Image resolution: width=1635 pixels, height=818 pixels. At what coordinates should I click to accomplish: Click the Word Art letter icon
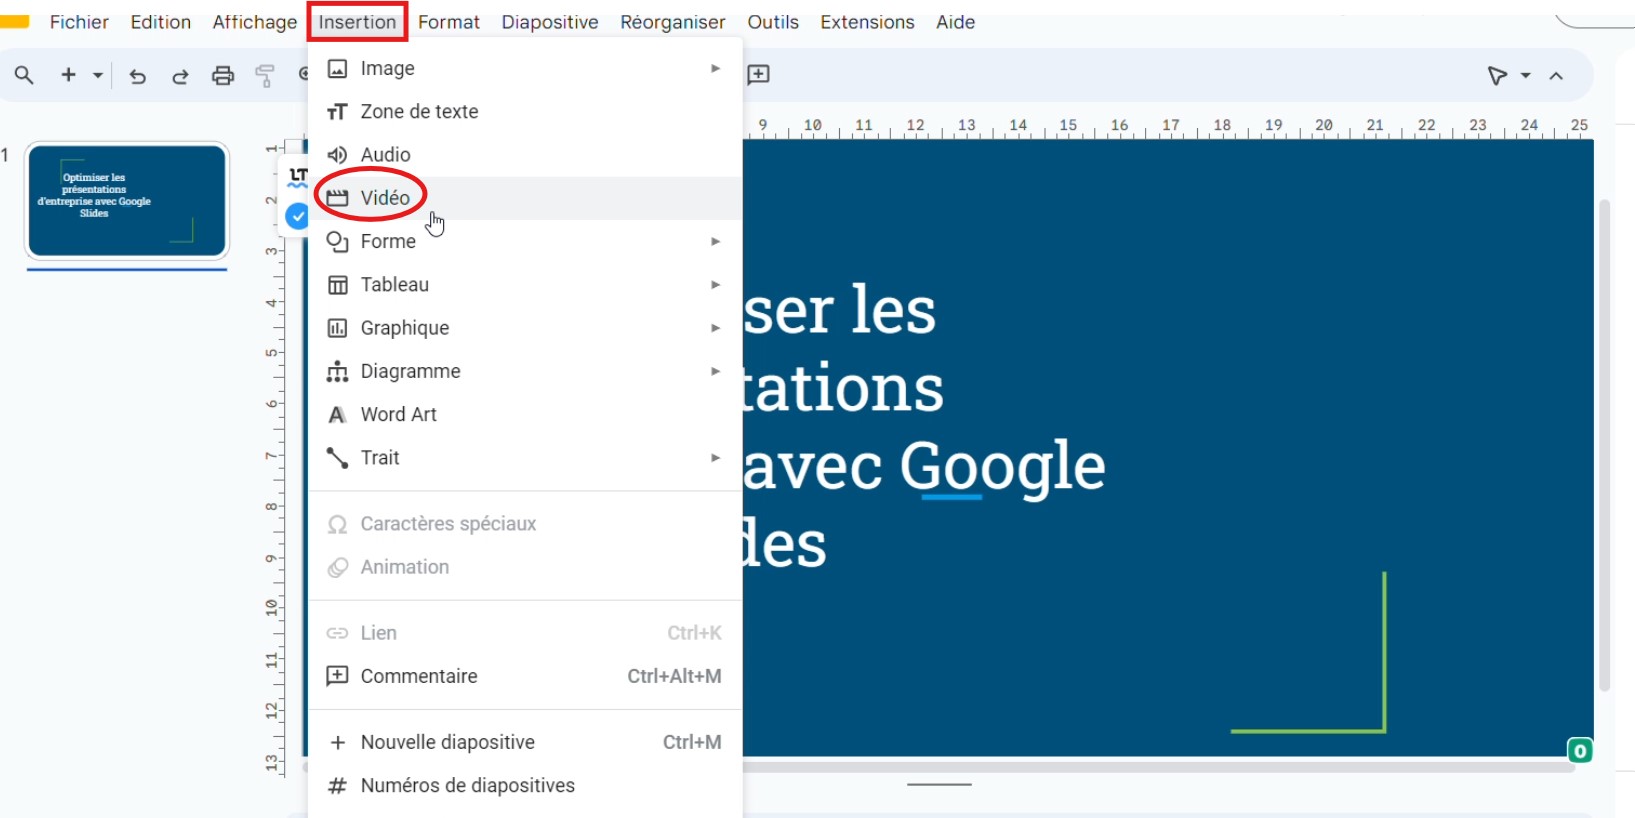(x=337, y=415)
